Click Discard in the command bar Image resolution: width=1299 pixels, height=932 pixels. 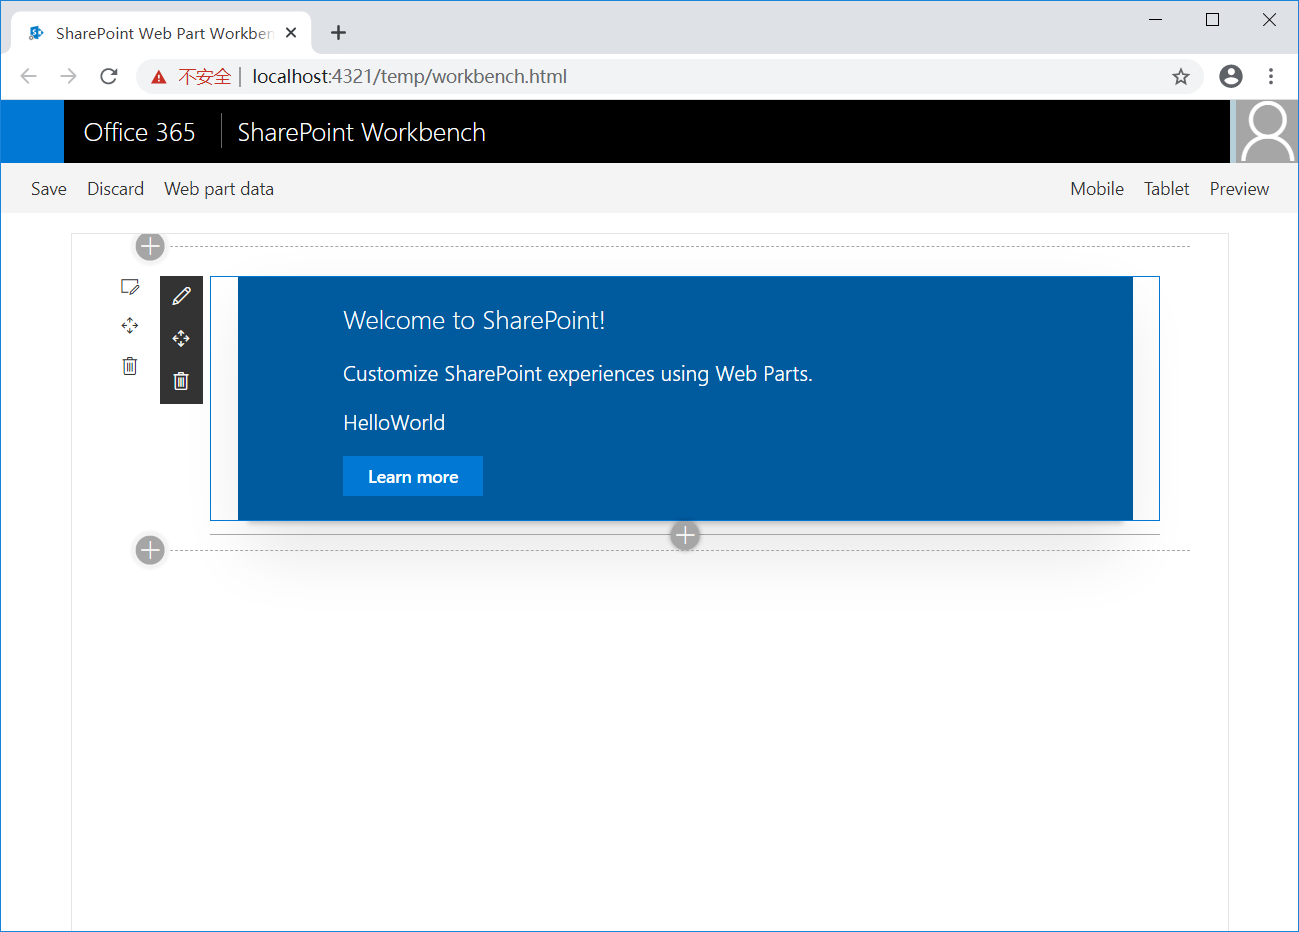(x=115, y=189)
